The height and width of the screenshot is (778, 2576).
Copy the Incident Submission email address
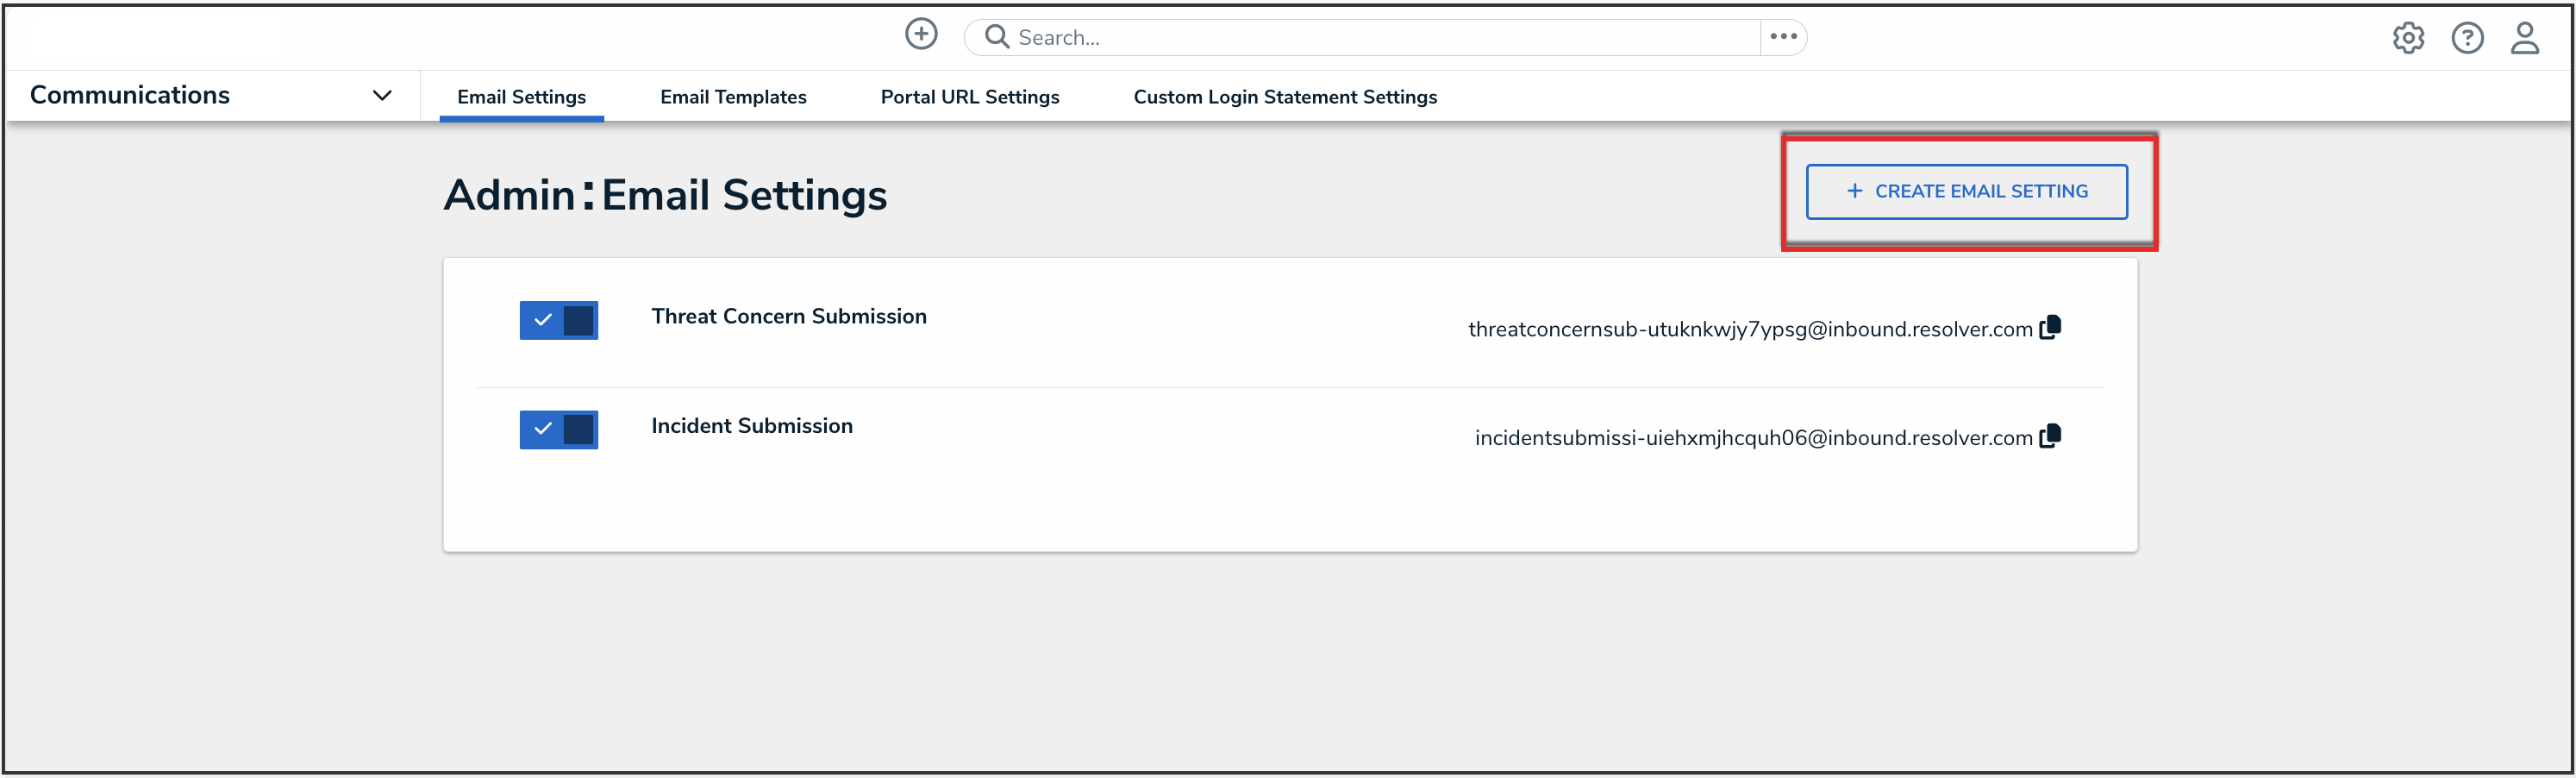point(2050,436)
